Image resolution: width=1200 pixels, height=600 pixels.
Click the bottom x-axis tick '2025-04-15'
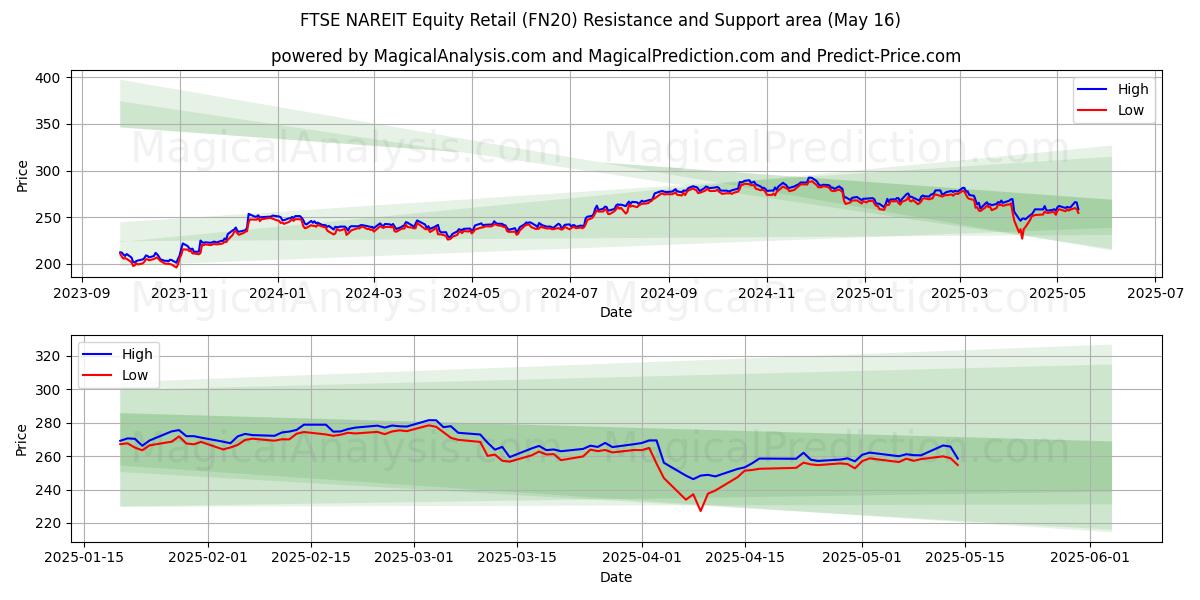coord(745,558)
